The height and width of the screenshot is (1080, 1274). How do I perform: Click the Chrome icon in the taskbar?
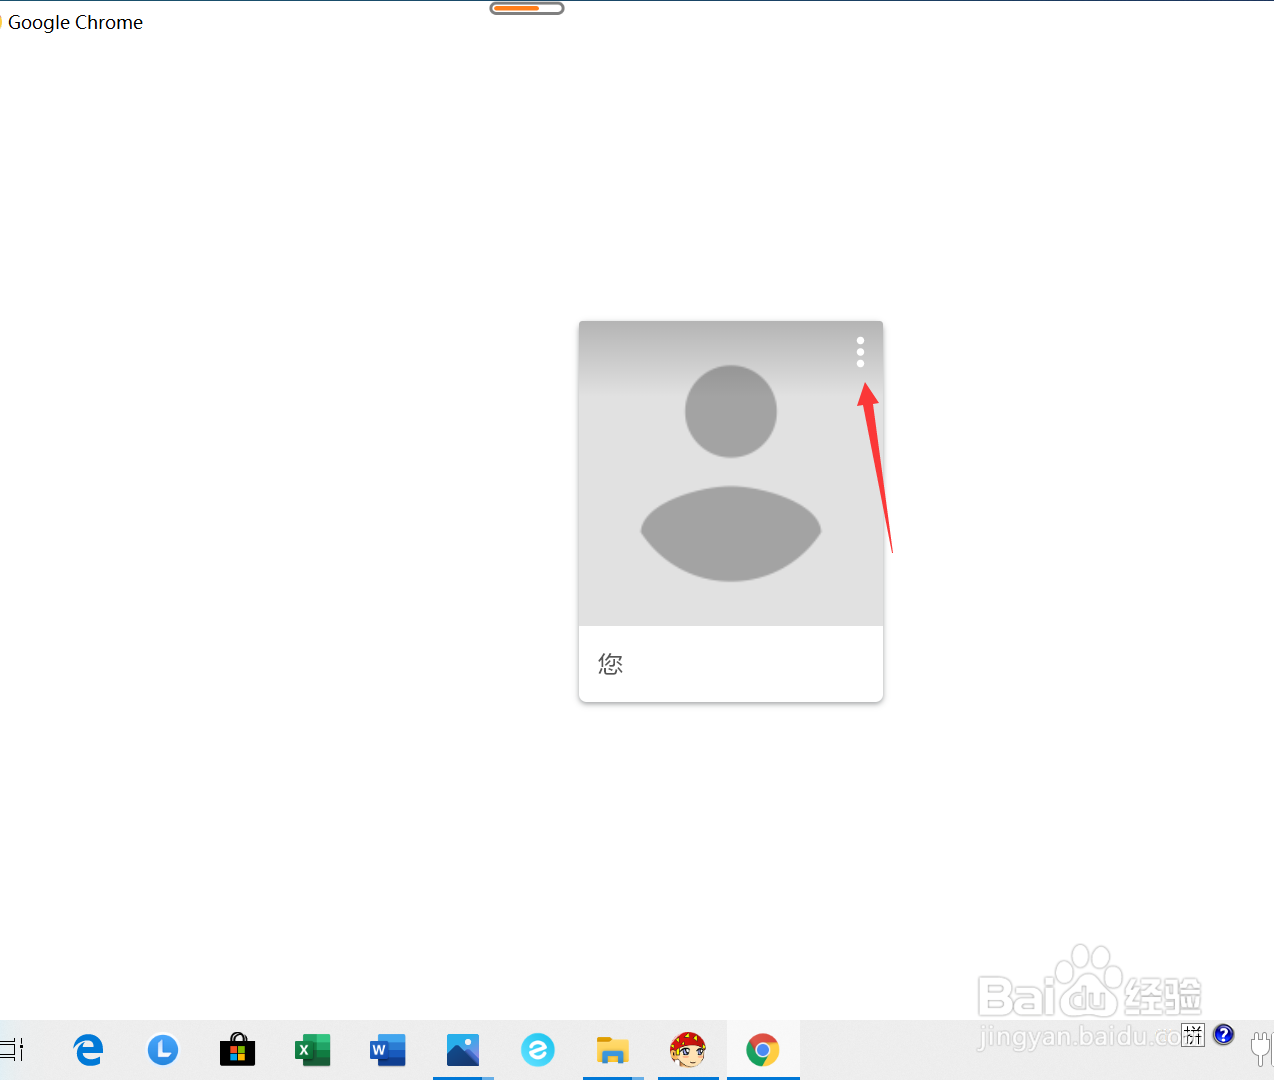763,1050
